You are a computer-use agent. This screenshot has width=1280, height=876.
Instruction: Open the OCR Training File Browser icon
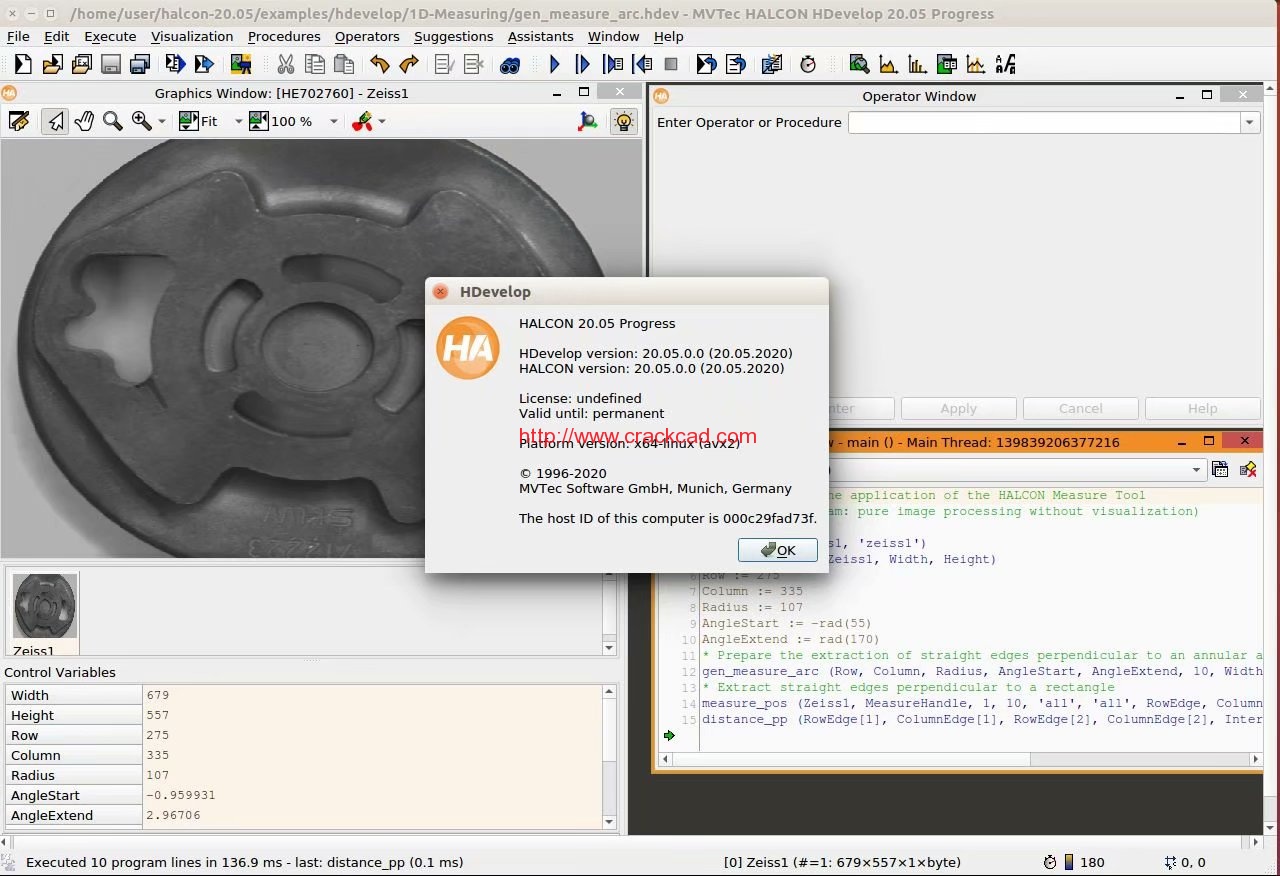(1005, 64)
